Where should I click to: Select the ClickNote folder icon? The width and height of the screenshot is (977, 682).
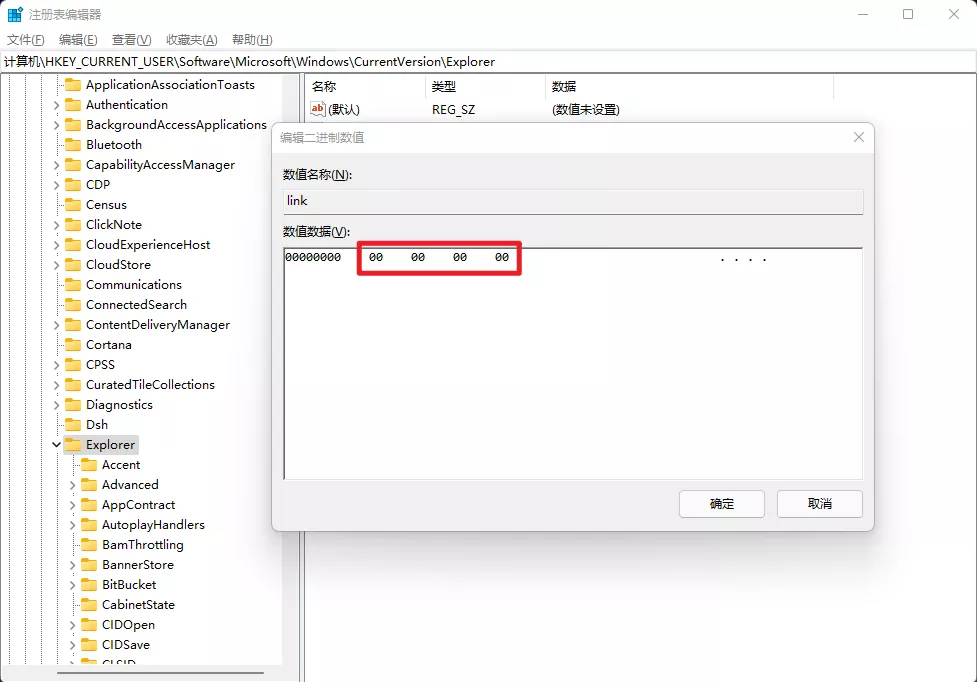tap(73, 224)
